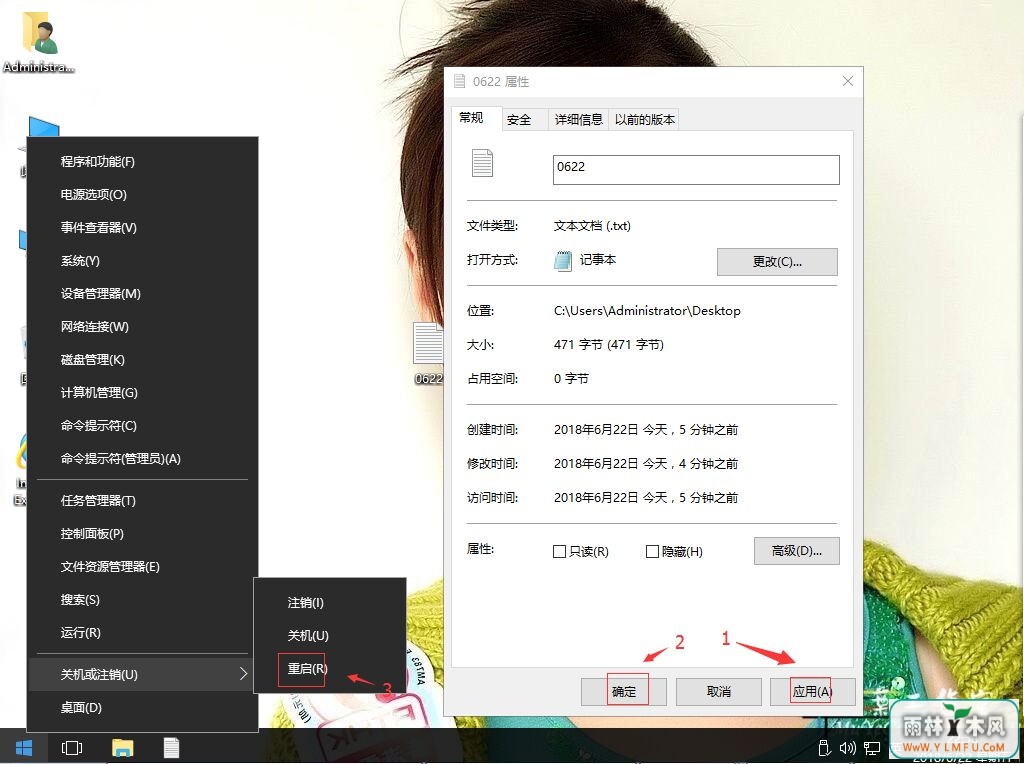Screen dimensions: 1024x764
Task: Click the 记事本 program name
Action: 598,260
